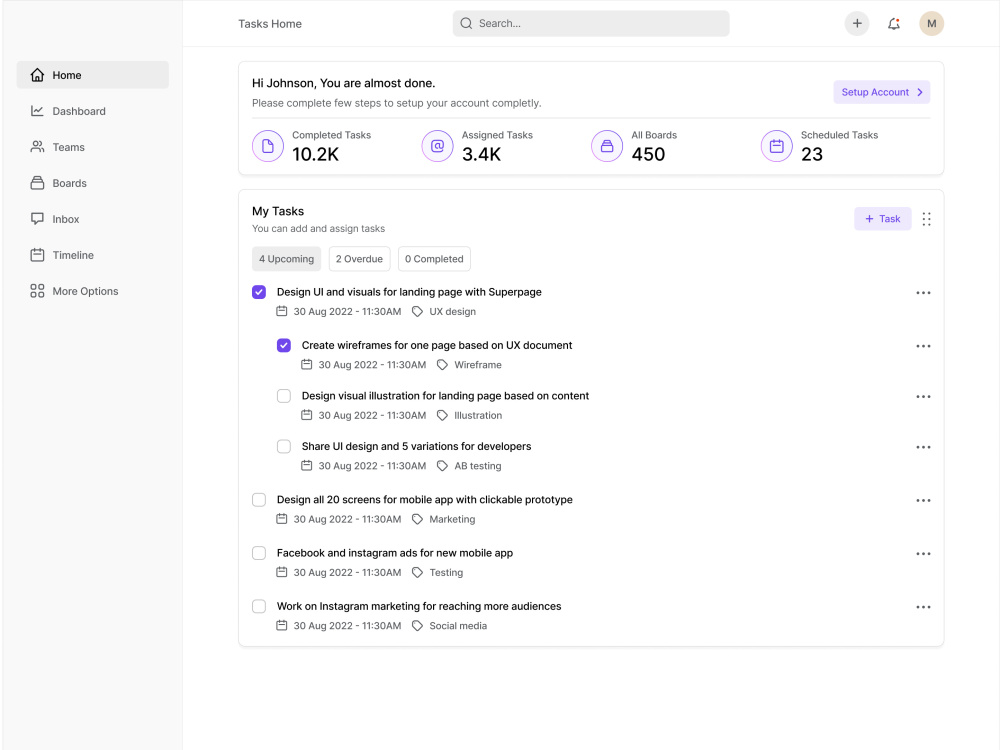Switch to the 2 Overdue tab
This screenshot has height=750, width=1000.
click(359, 259)
